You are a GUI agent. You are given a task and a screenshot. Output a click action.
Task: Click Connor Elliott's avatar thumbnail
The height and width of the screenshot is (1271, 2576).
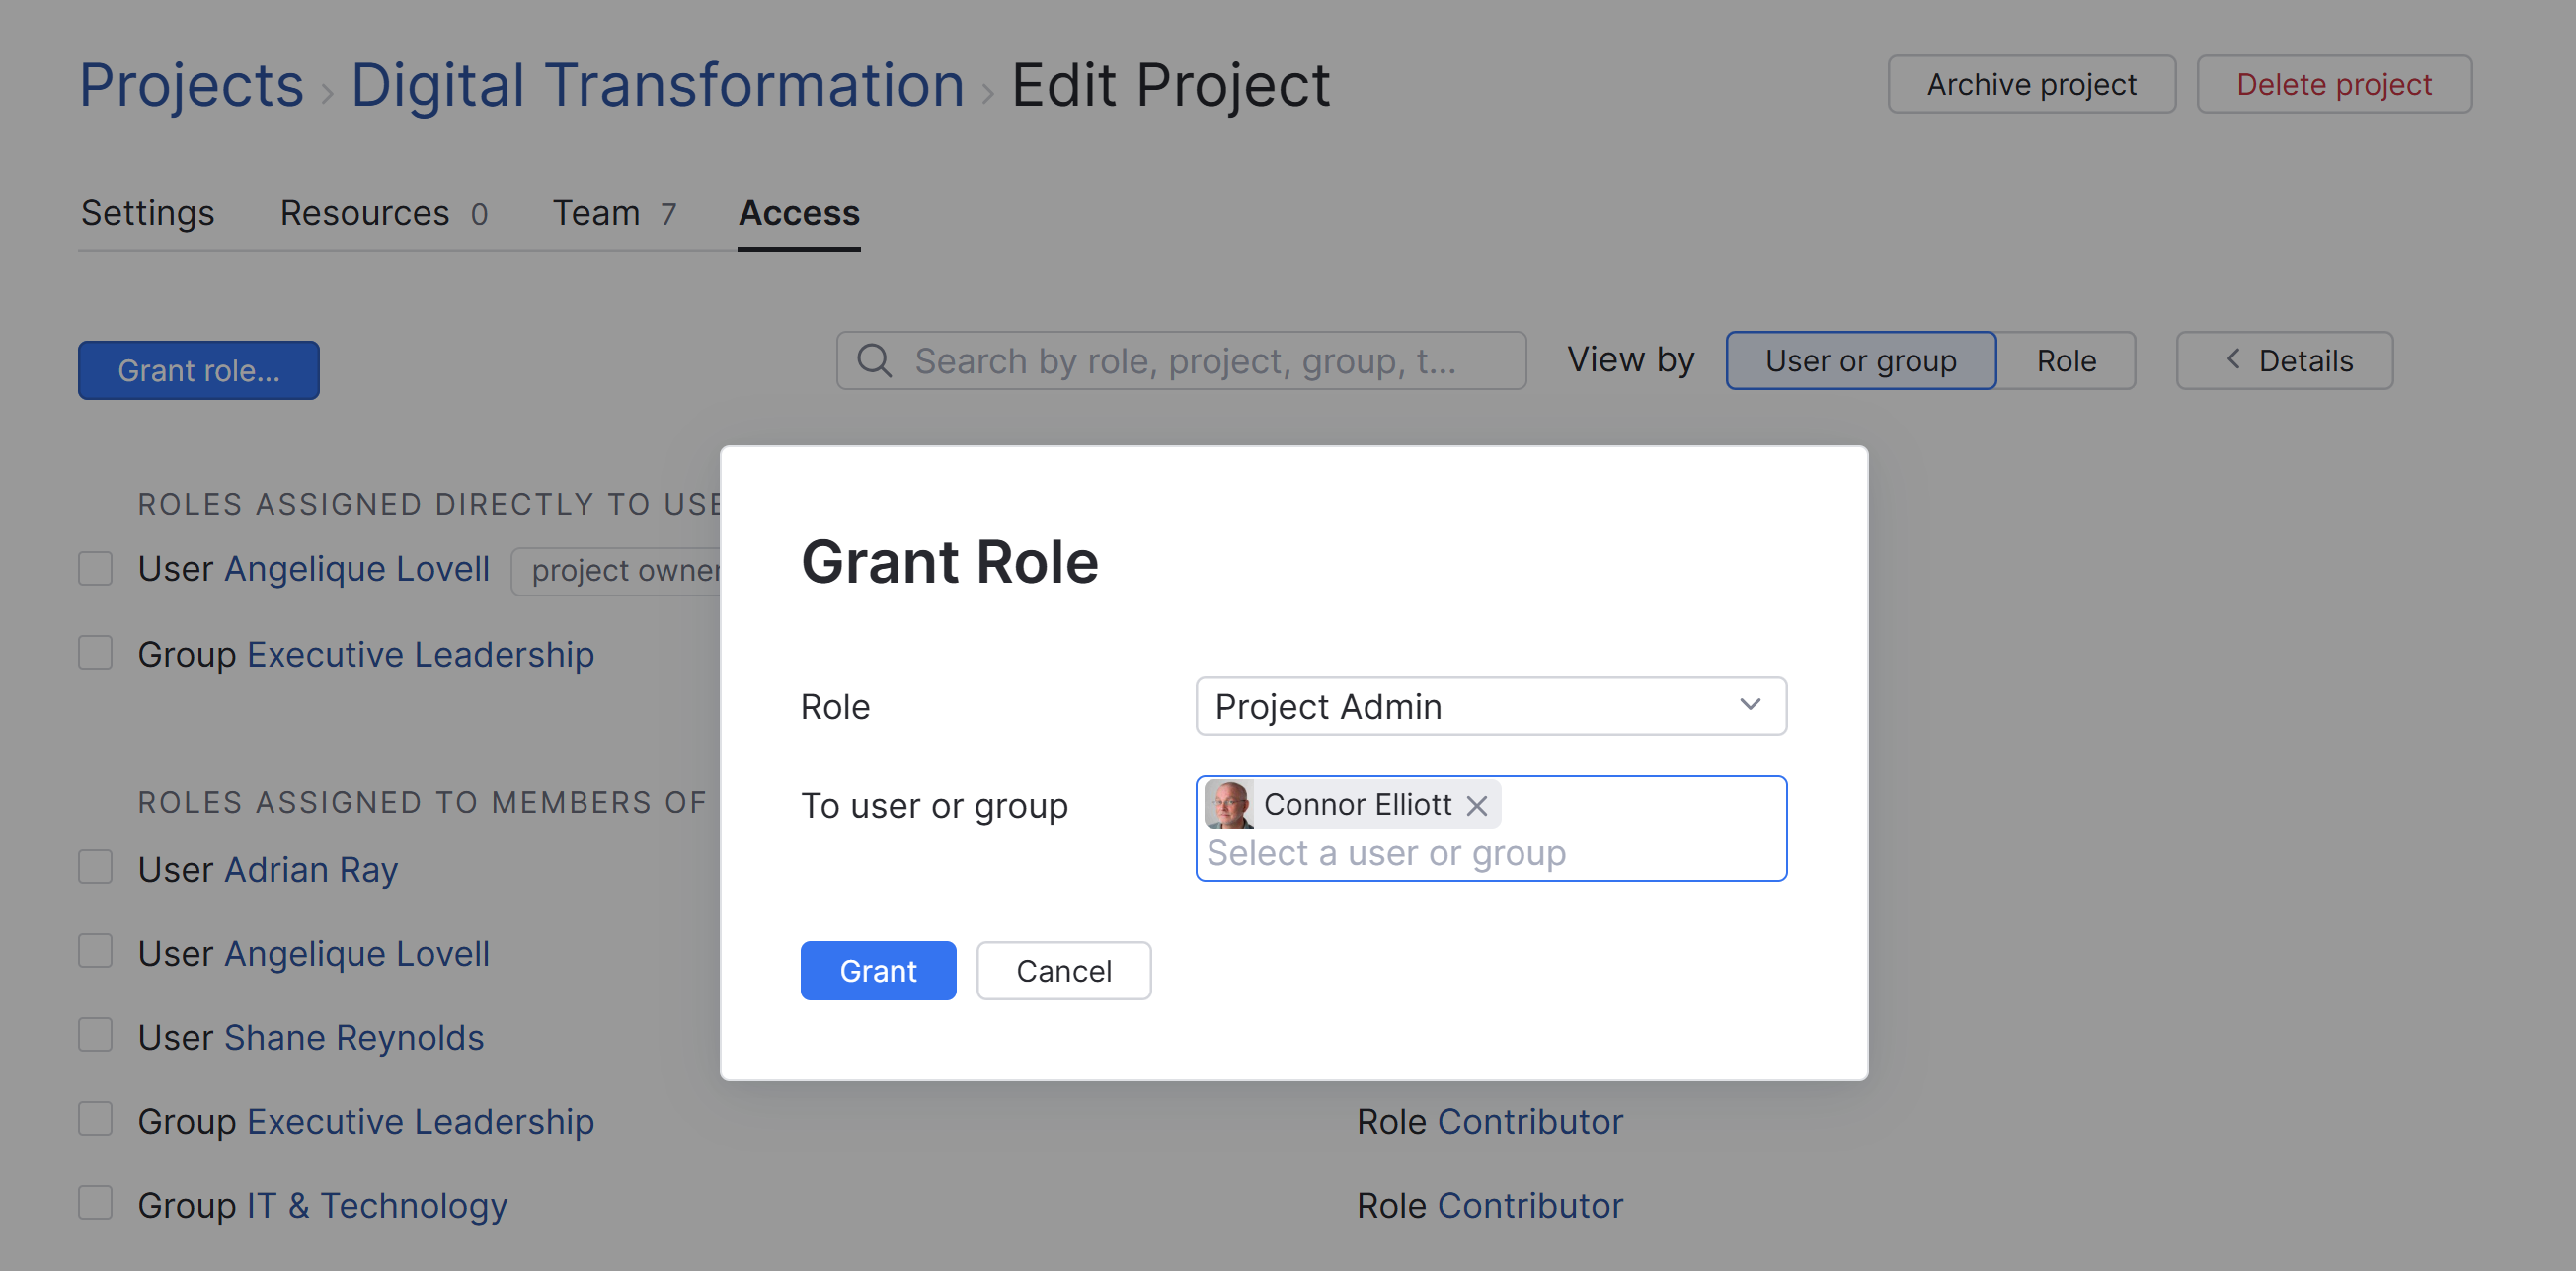pos(1228,804)
